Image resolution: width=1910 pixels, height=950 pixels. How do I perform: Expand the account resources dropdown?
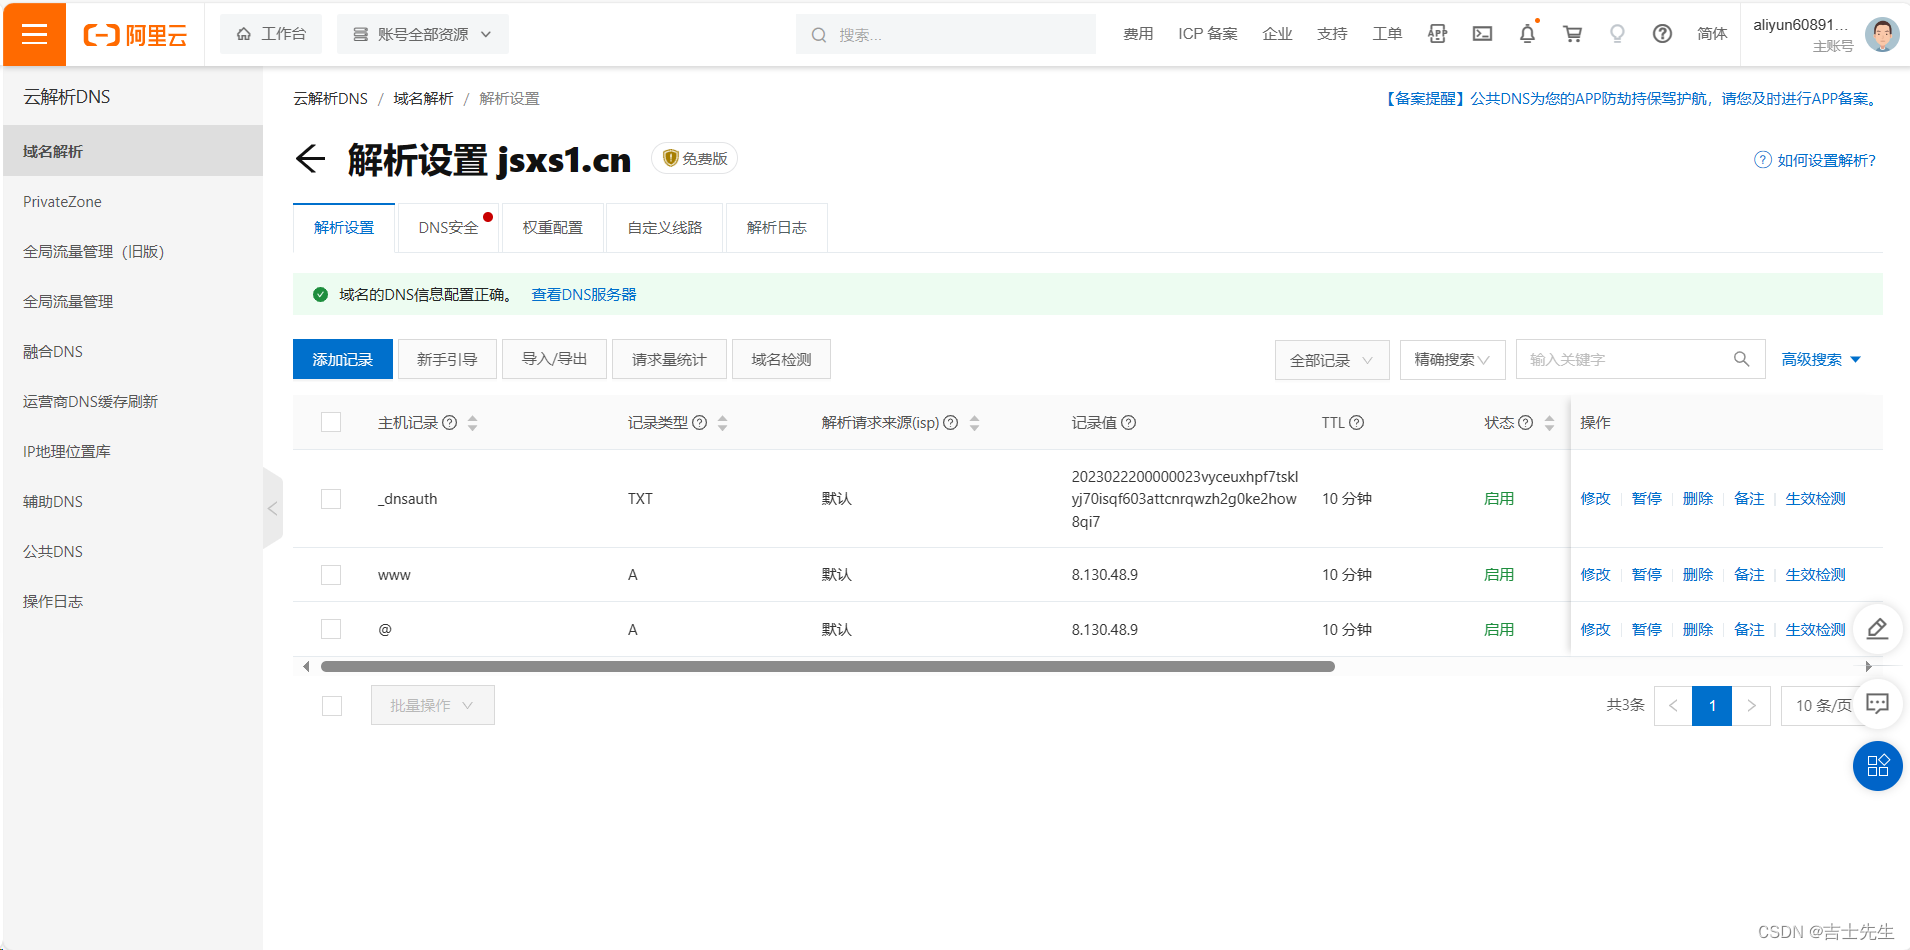[x=423, y=34]
